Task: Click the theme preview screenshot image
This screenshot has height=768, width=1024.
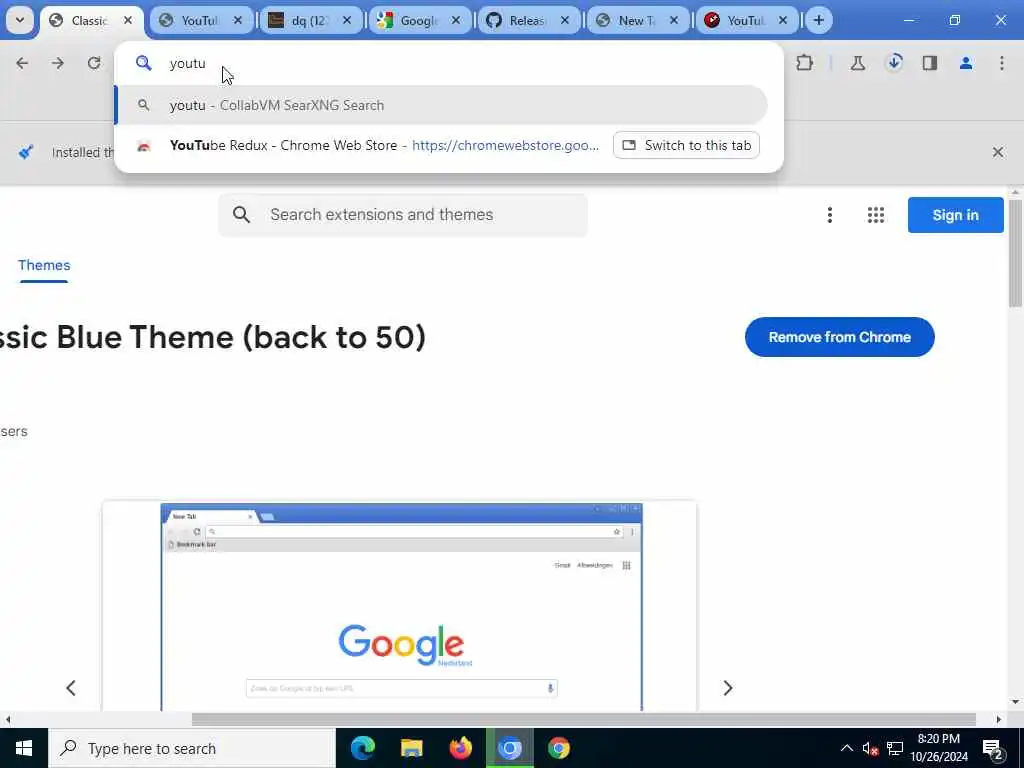Action: [x=400, y=606]
